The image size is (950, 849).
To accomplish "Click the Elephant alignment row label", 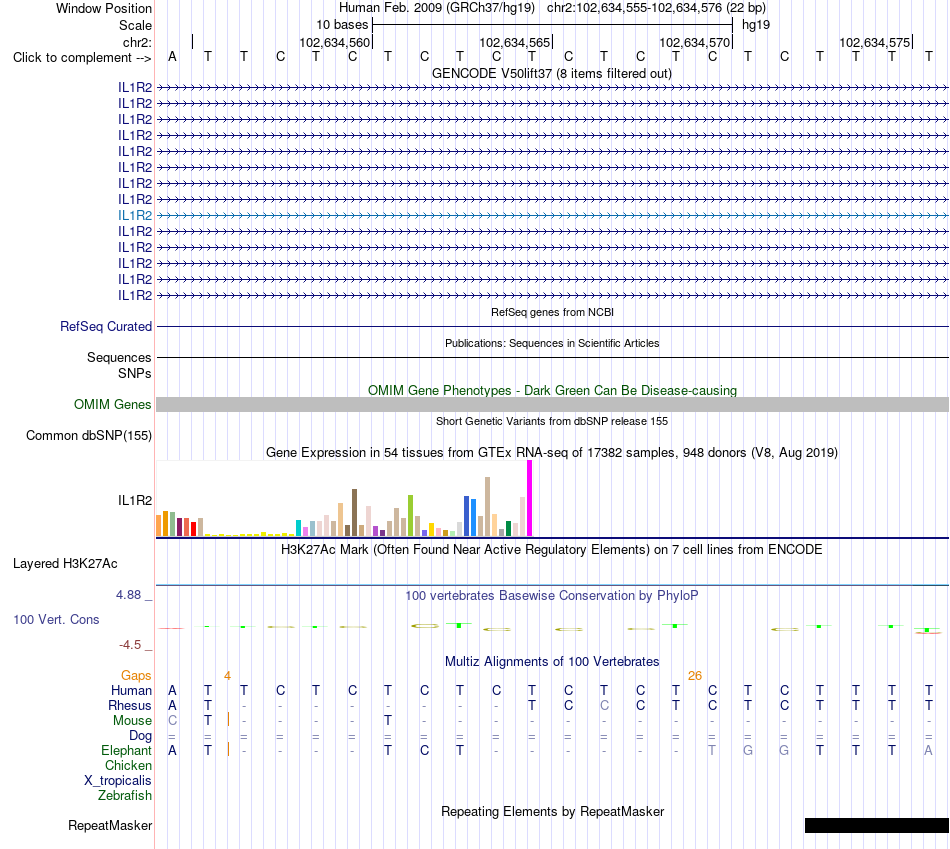I will tap(126, 751).
